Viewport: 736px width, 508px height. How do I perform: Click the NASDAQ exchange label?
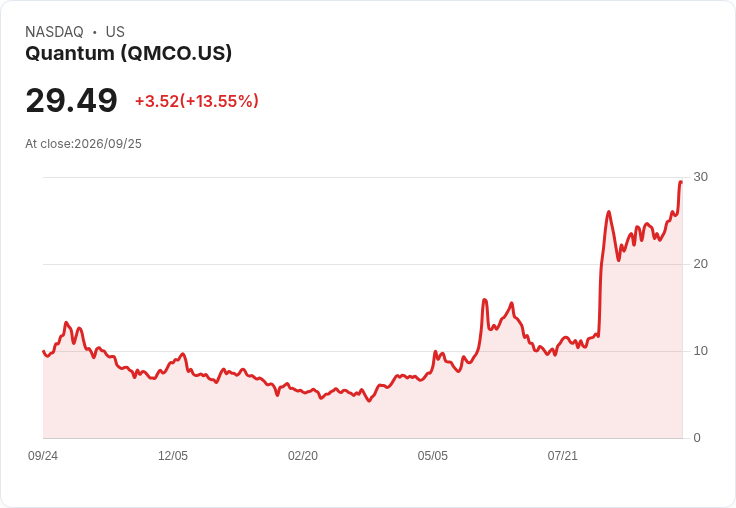(54, 31)
